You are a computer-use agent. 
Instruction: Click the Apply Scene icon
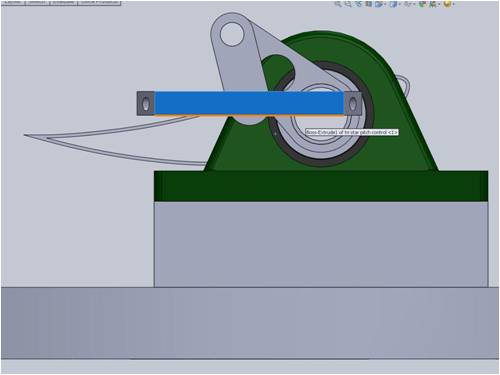[432, 4]
